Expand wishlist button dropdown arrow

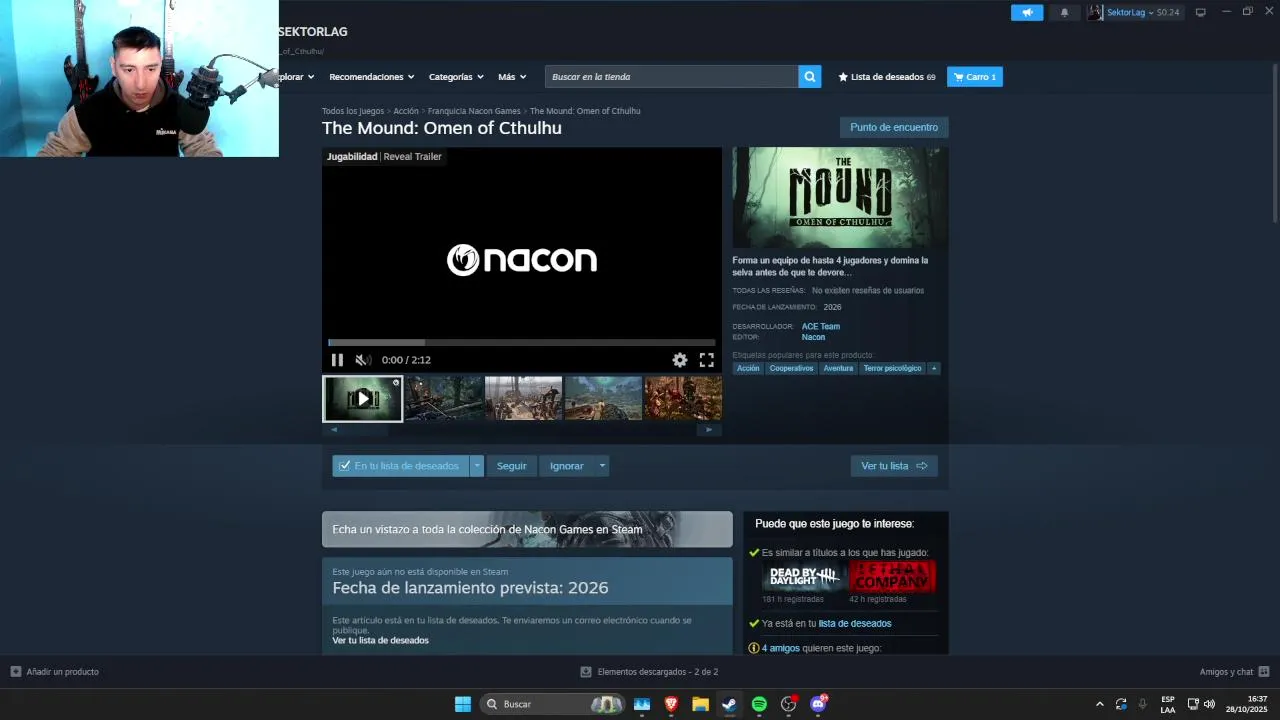click(x=477, y=466)
